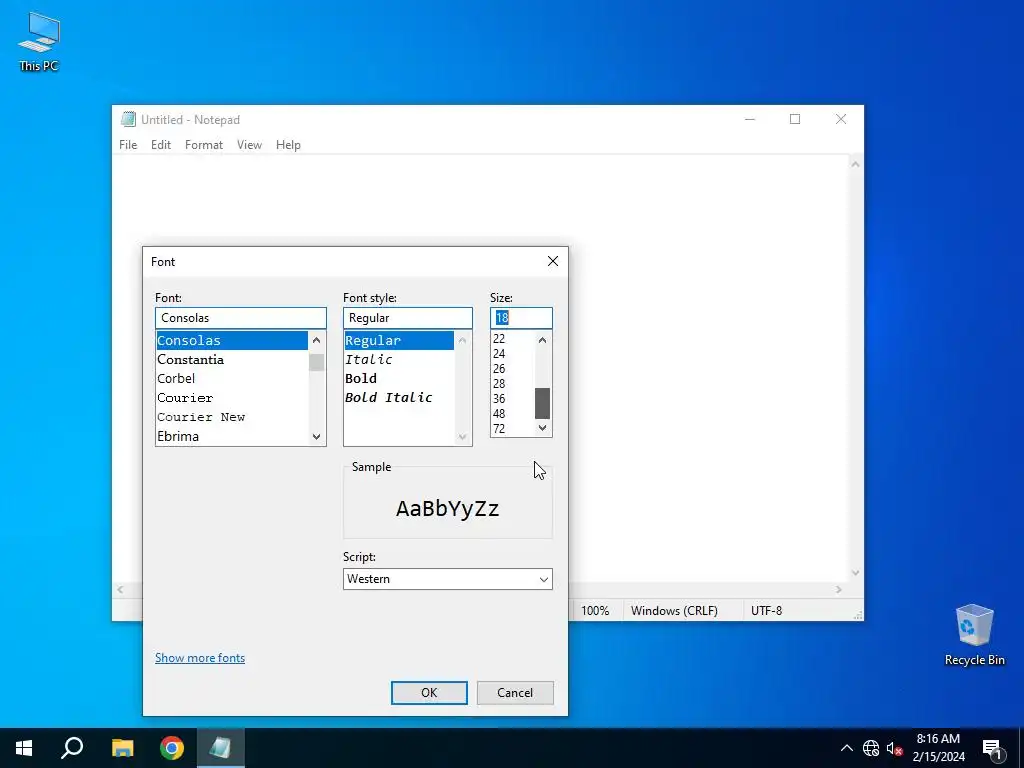The image size is (1024, 768).
Task: Click the size list scrollbar thumb
Action: point(542,403)
